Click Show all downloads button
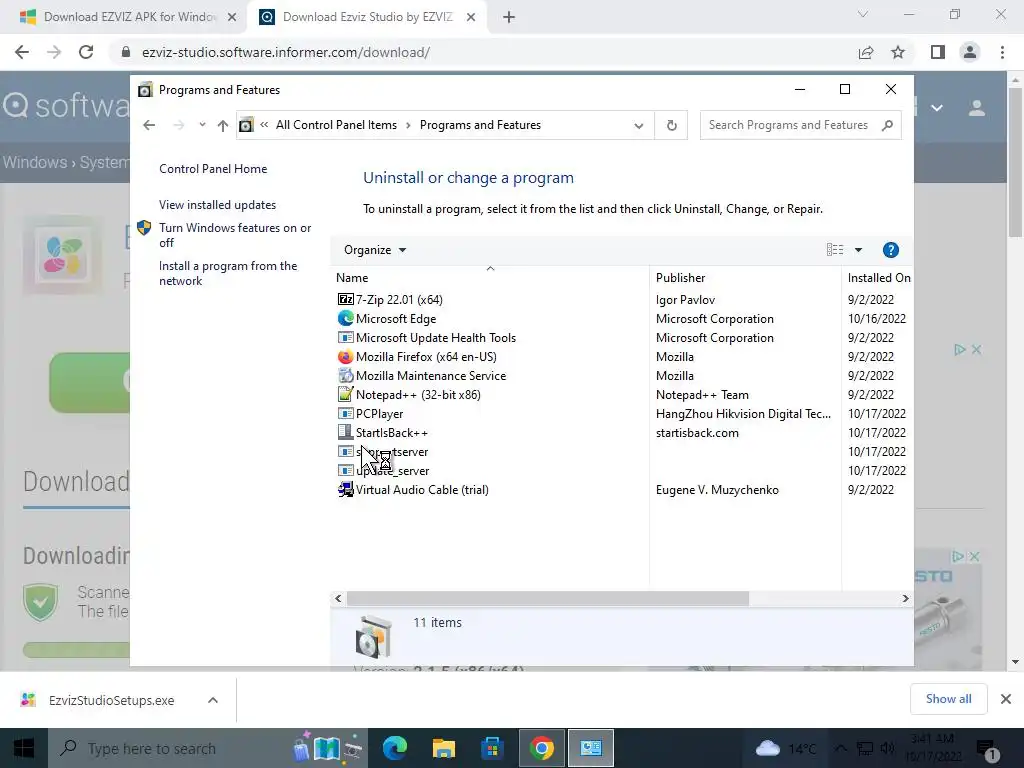This screenshot has width=1024, height=768. (x=948, y=699)
